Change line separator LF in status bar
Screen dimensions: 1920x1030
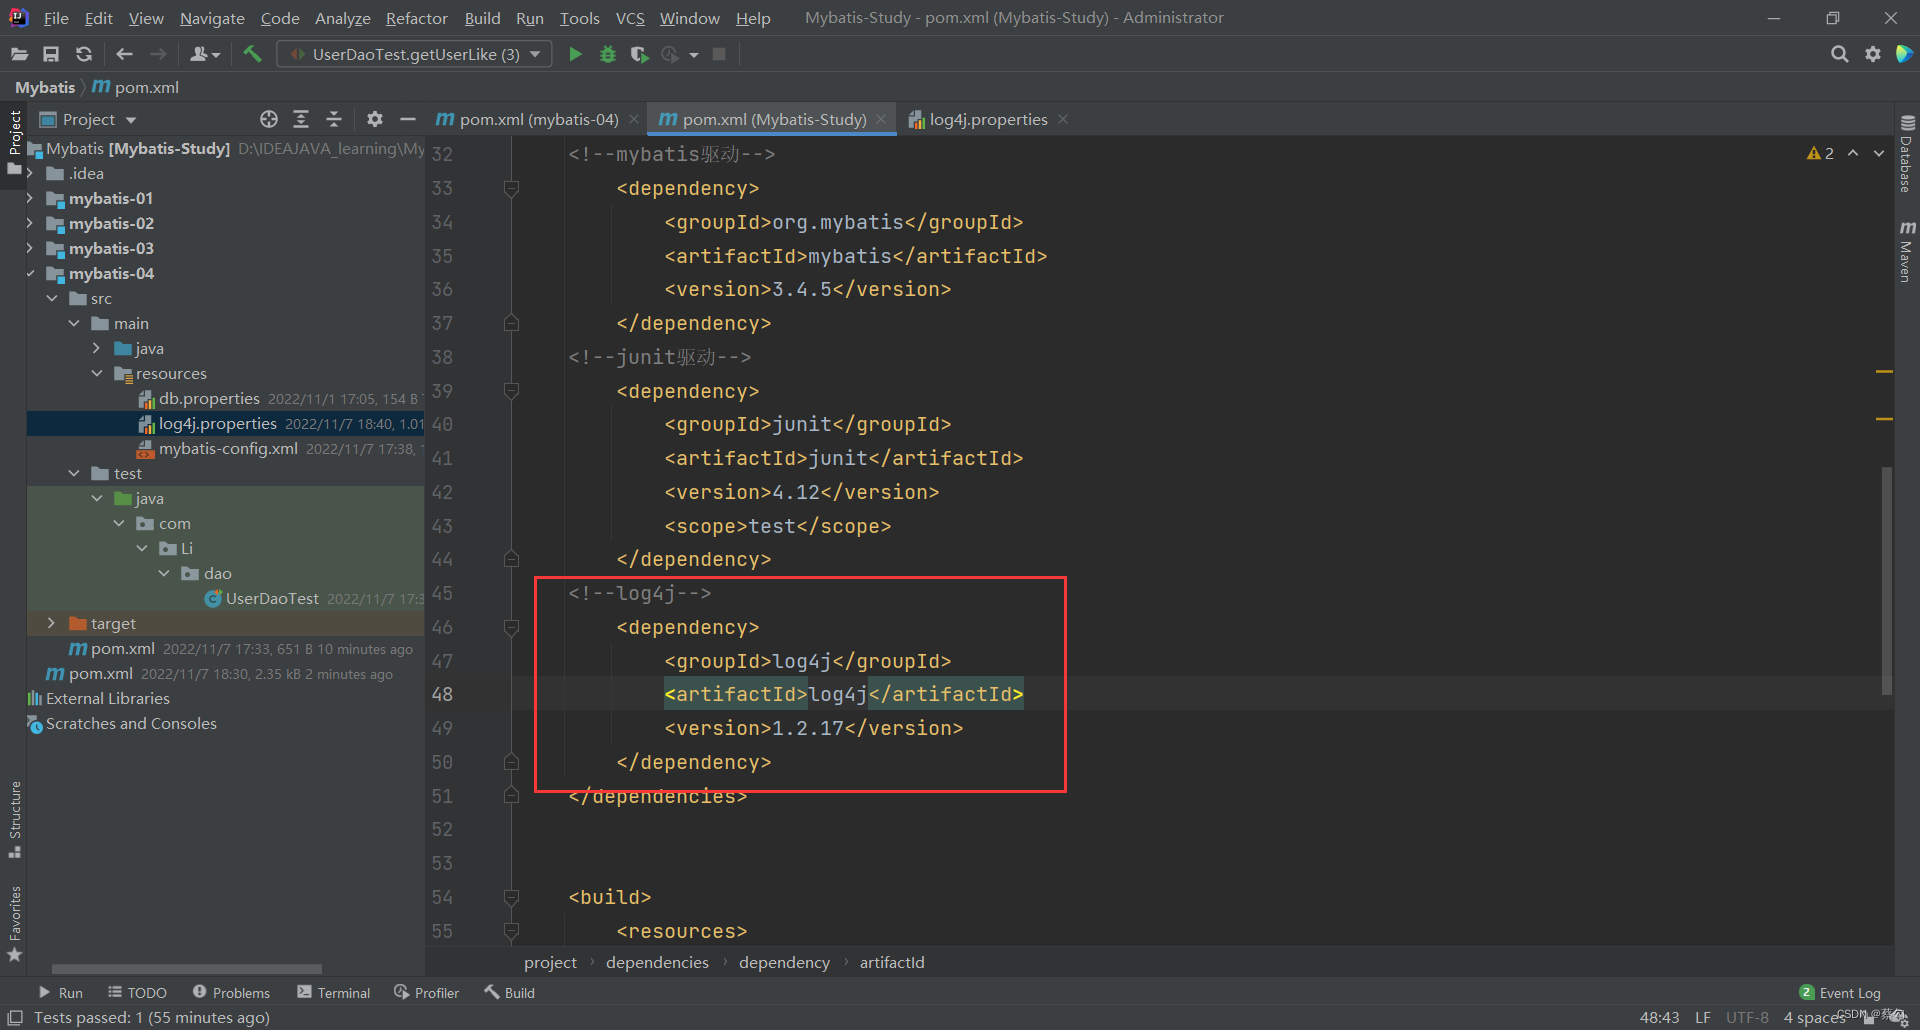tap(1702, 1018)
